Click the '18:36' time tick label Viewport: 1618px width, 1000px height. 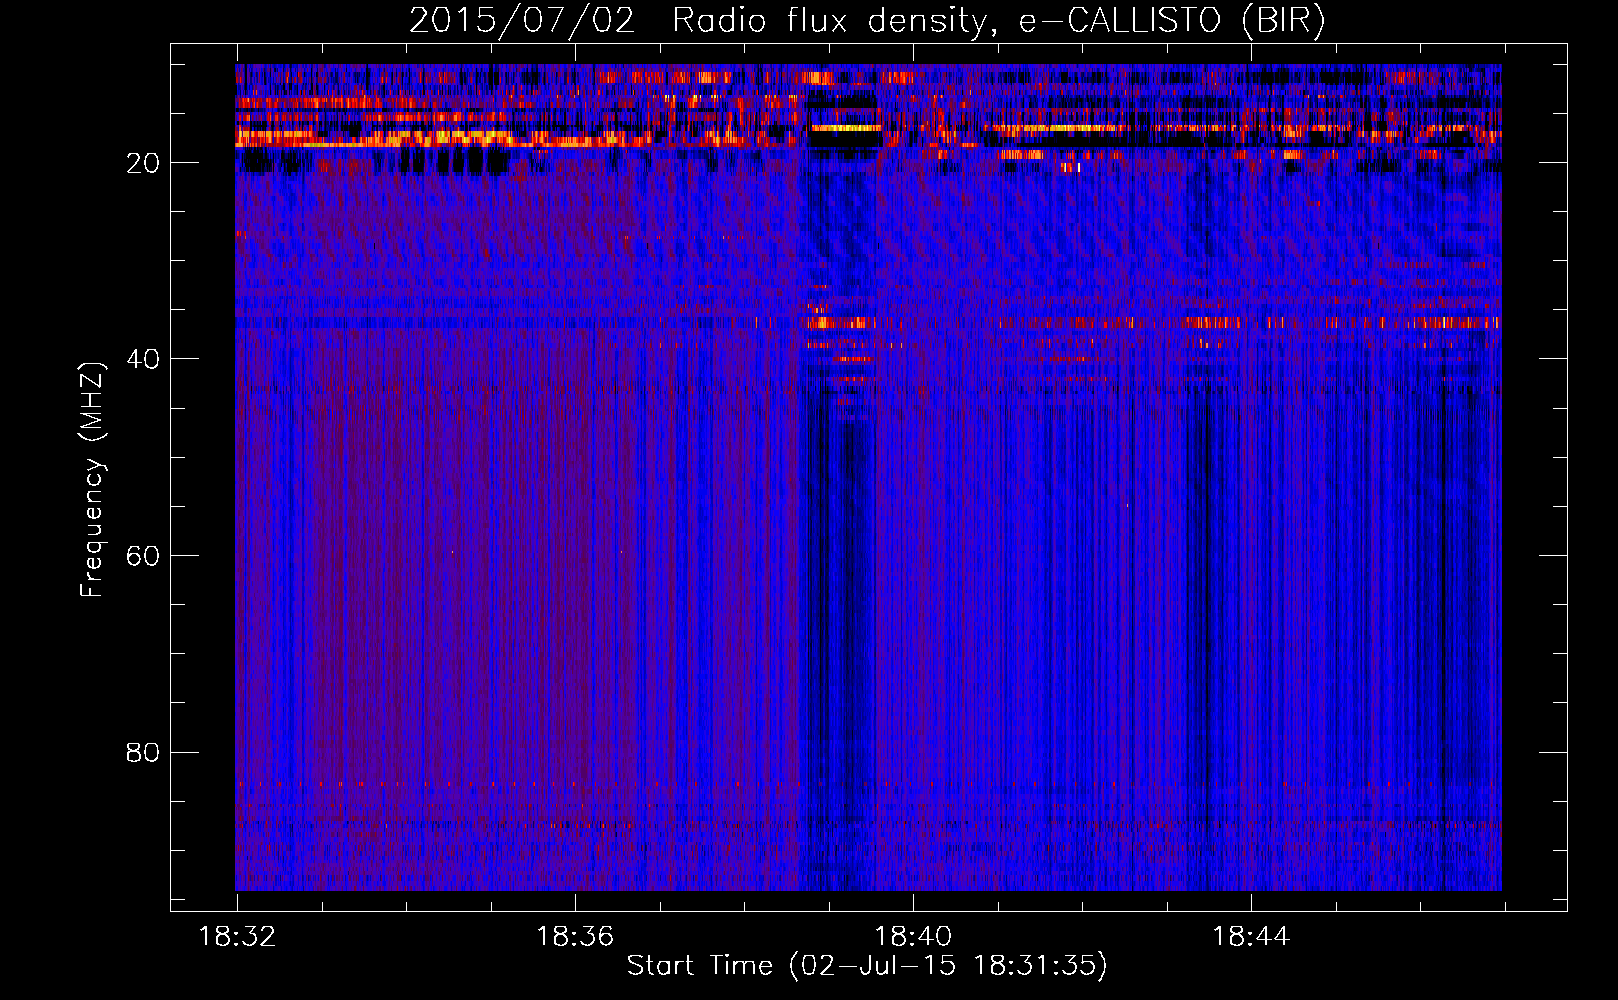pyautogui.click(x=575, y=937)
